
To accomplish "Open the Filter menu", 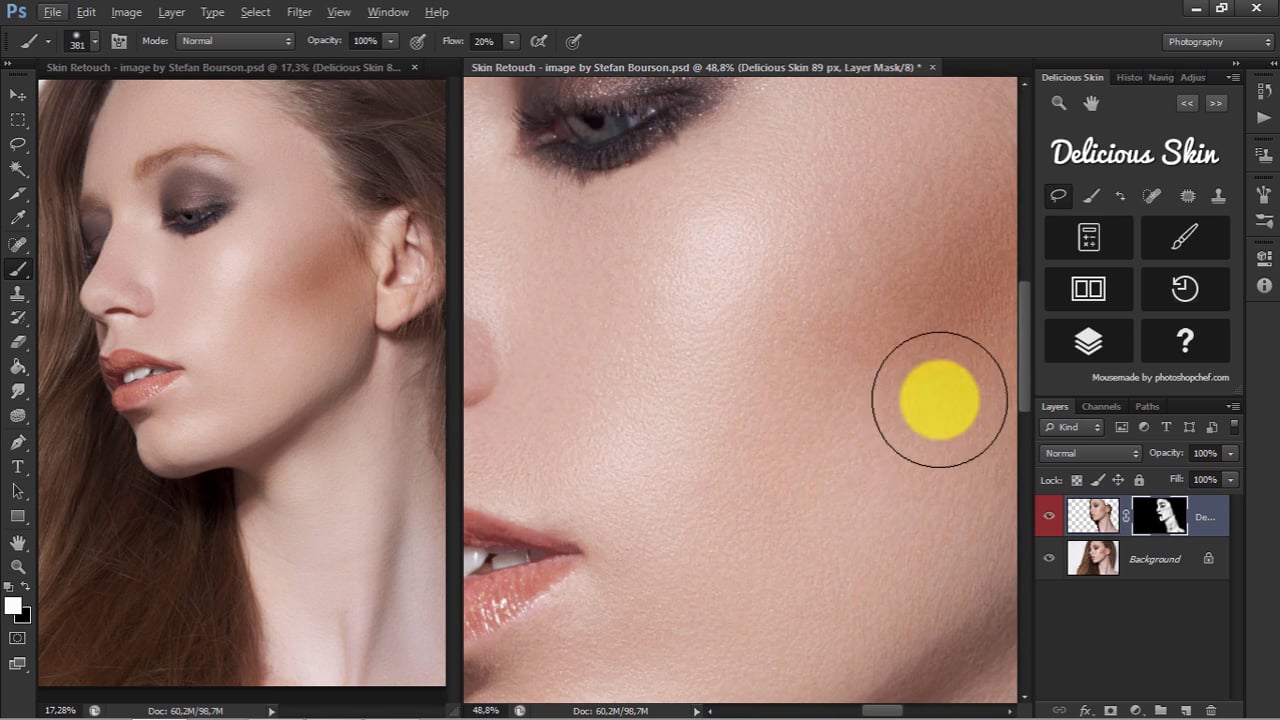I will [x=298, y=11].
